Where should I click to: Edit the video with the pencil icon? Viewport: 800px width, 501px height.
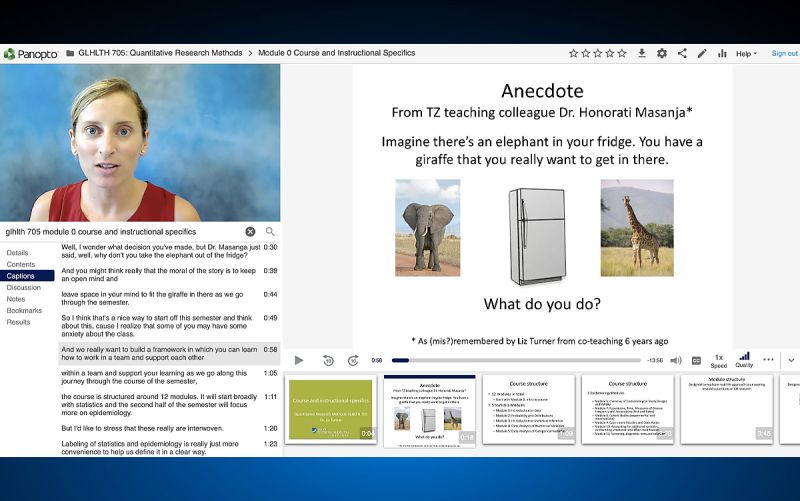click(702, 53)
